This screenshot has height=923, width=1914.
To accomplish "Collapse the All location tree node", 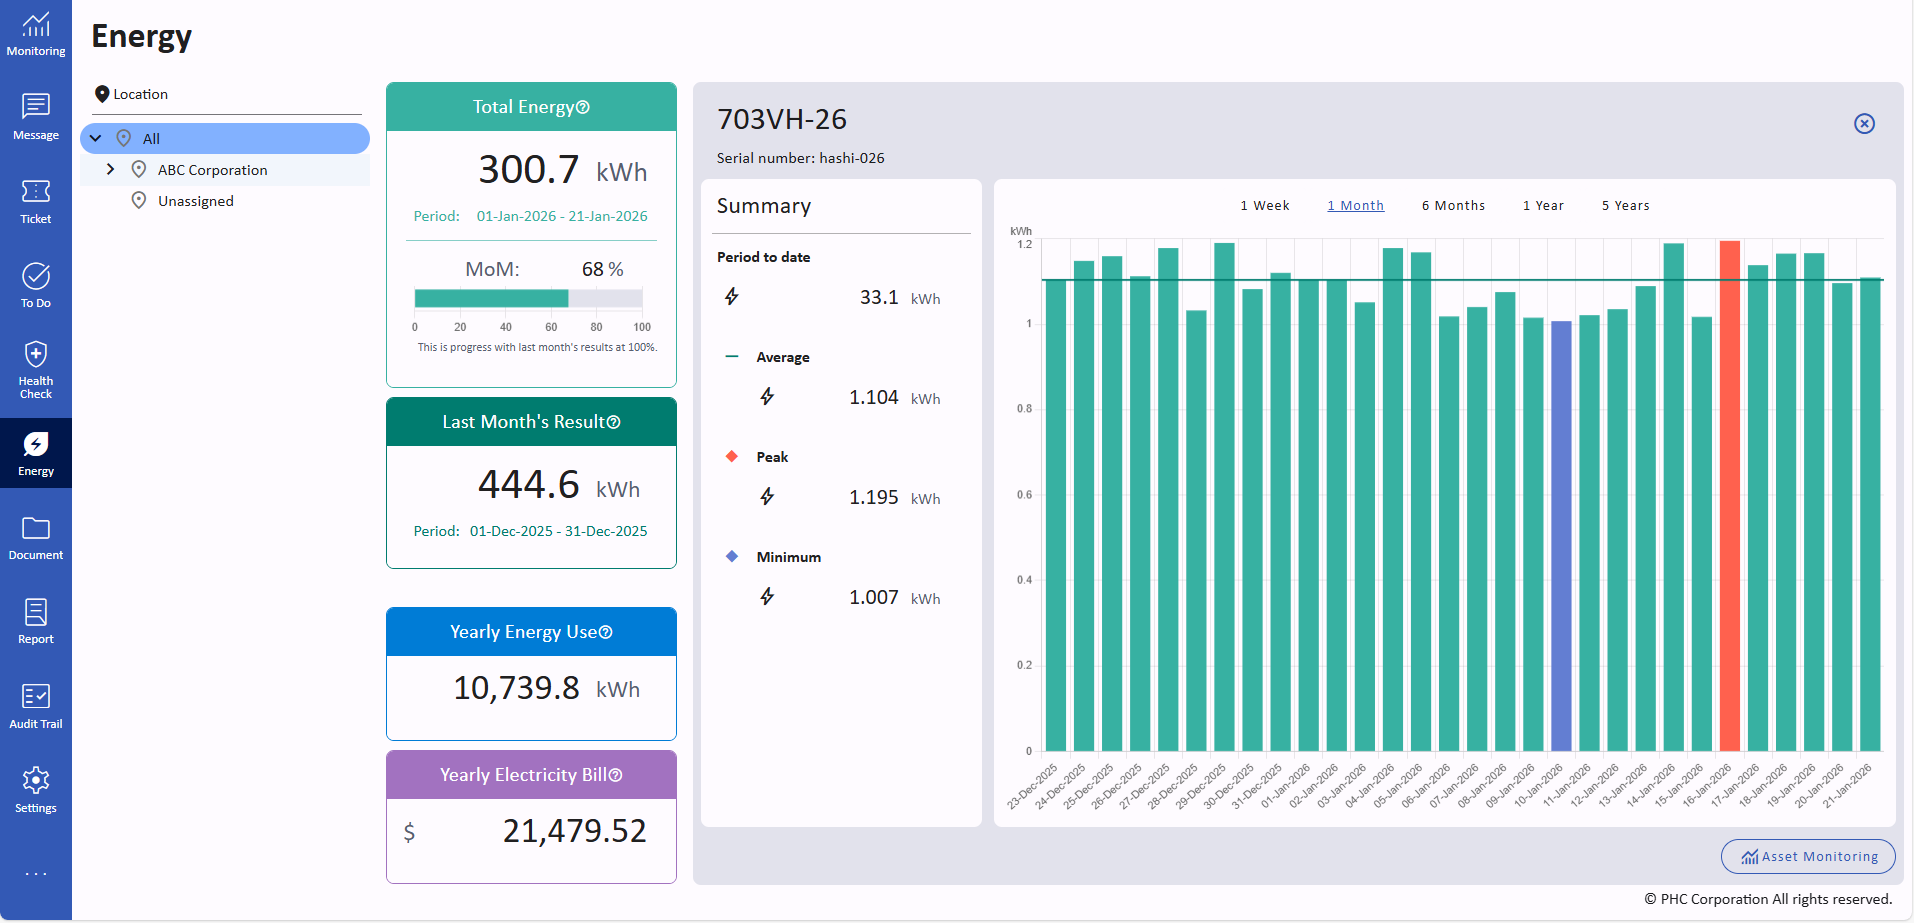I will click(x=96, y=138).
